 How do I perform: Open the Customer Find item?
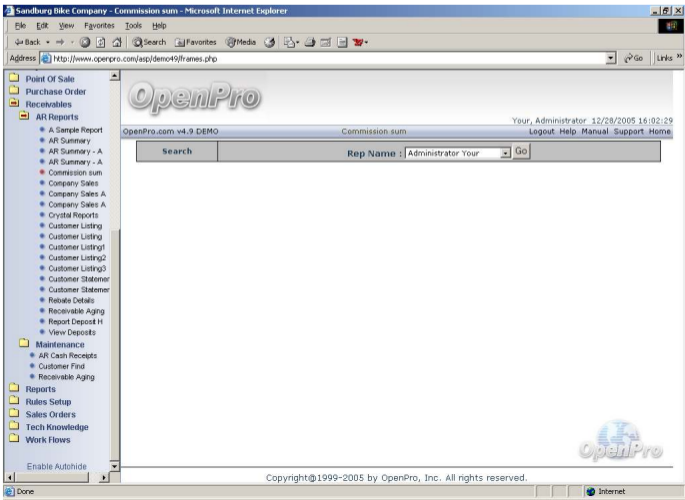(x=62, y=366)
